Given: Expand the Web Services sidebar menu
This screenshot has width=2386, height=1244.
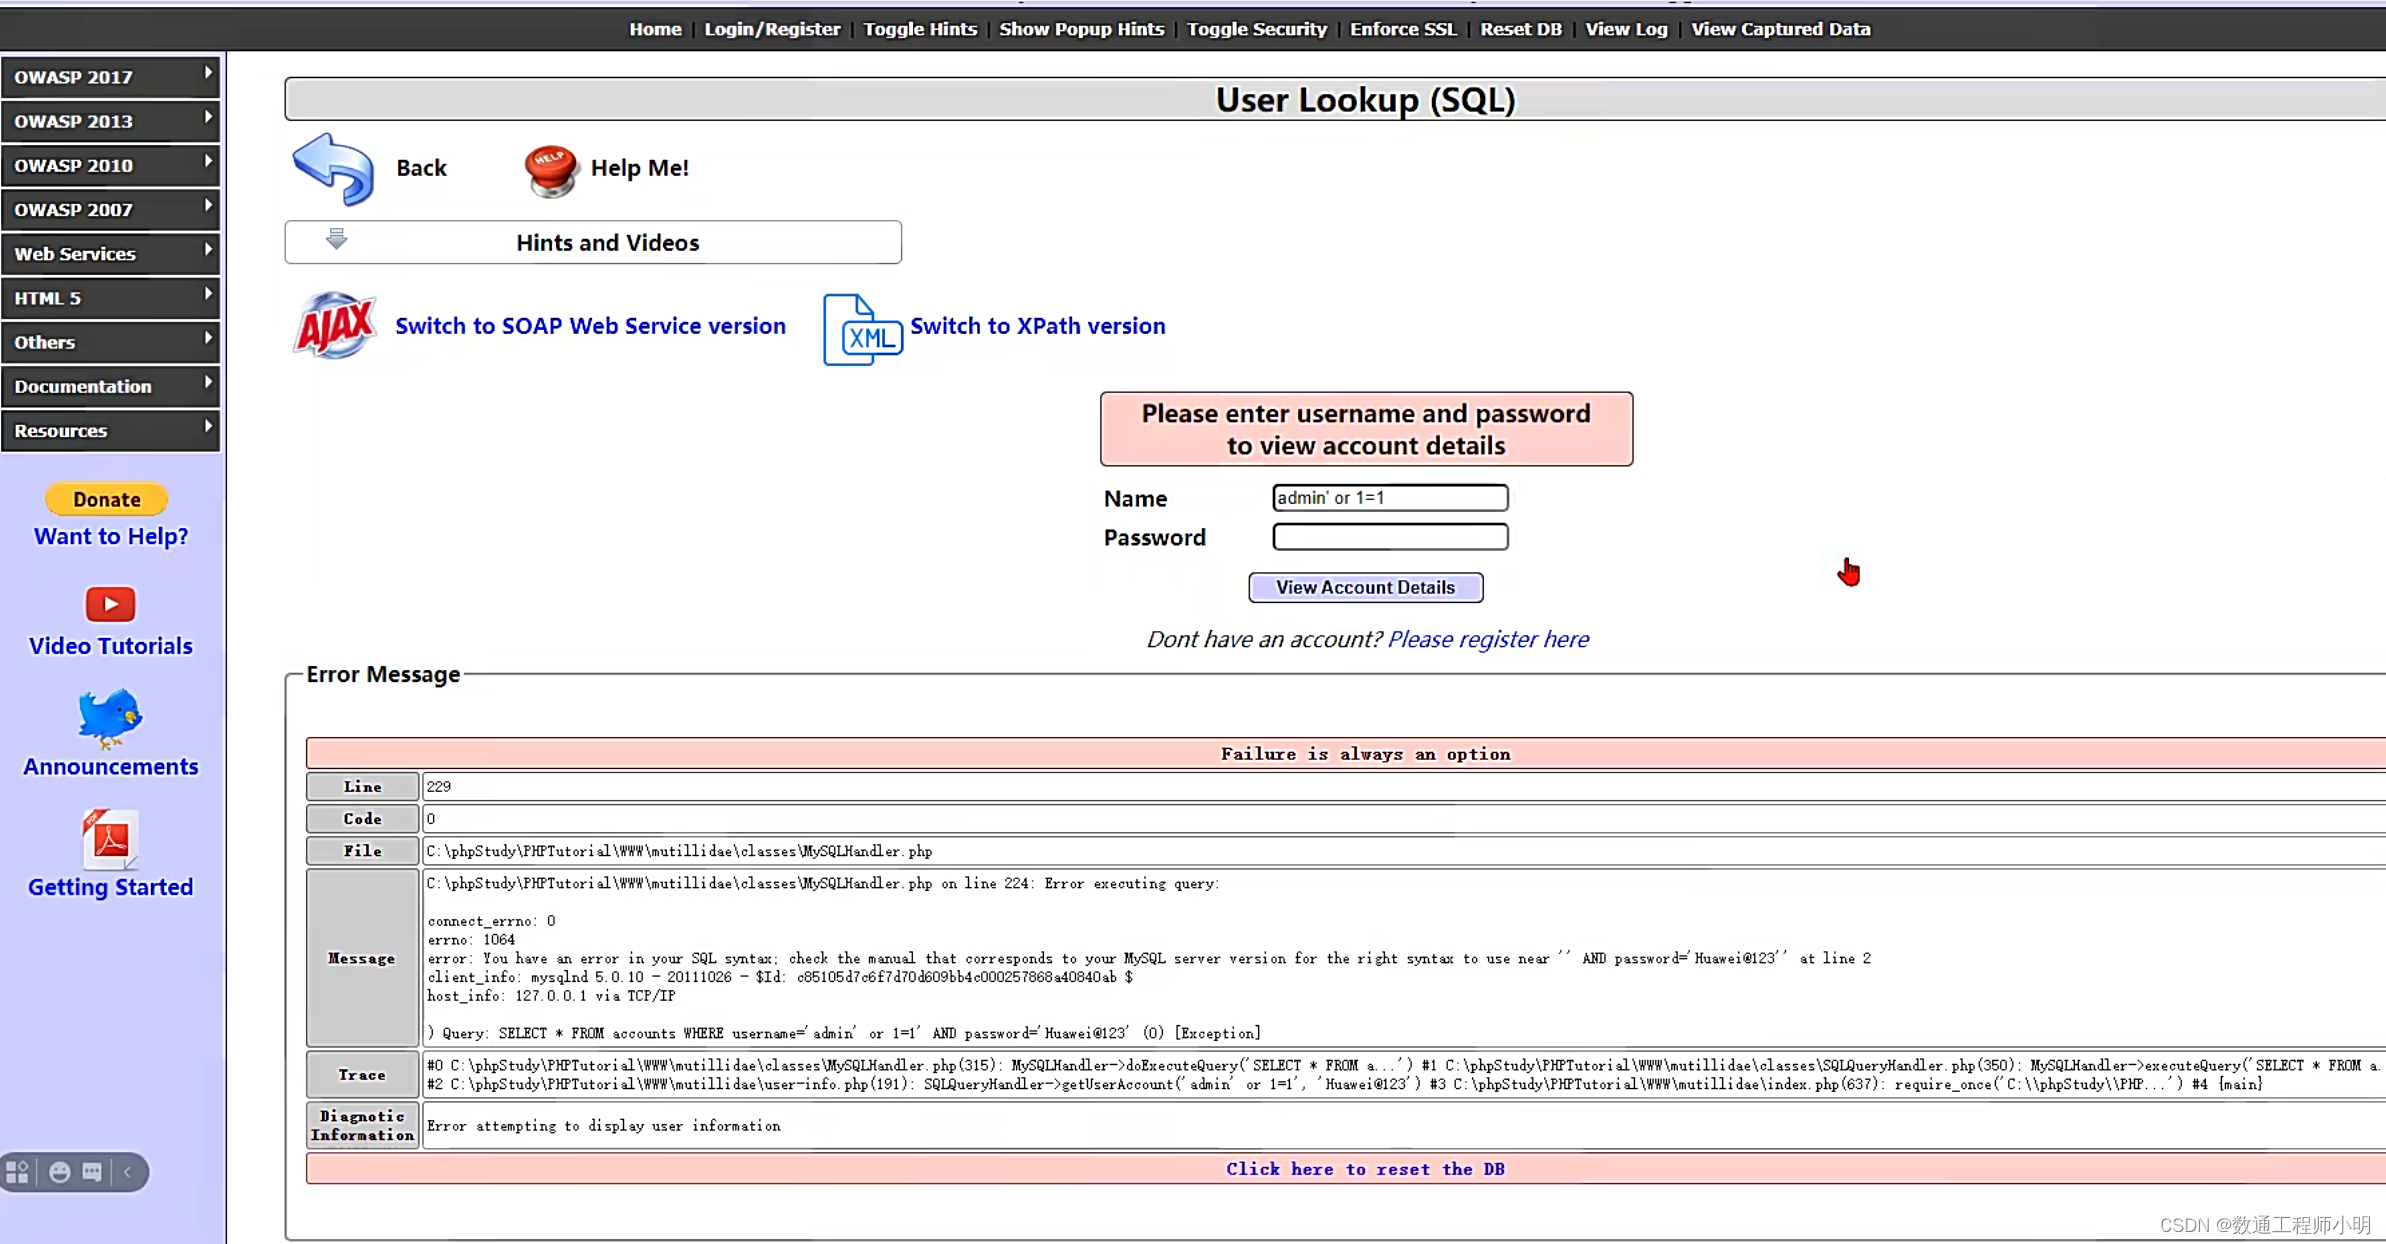Looking at the screenshot, I should coord(110,254).
